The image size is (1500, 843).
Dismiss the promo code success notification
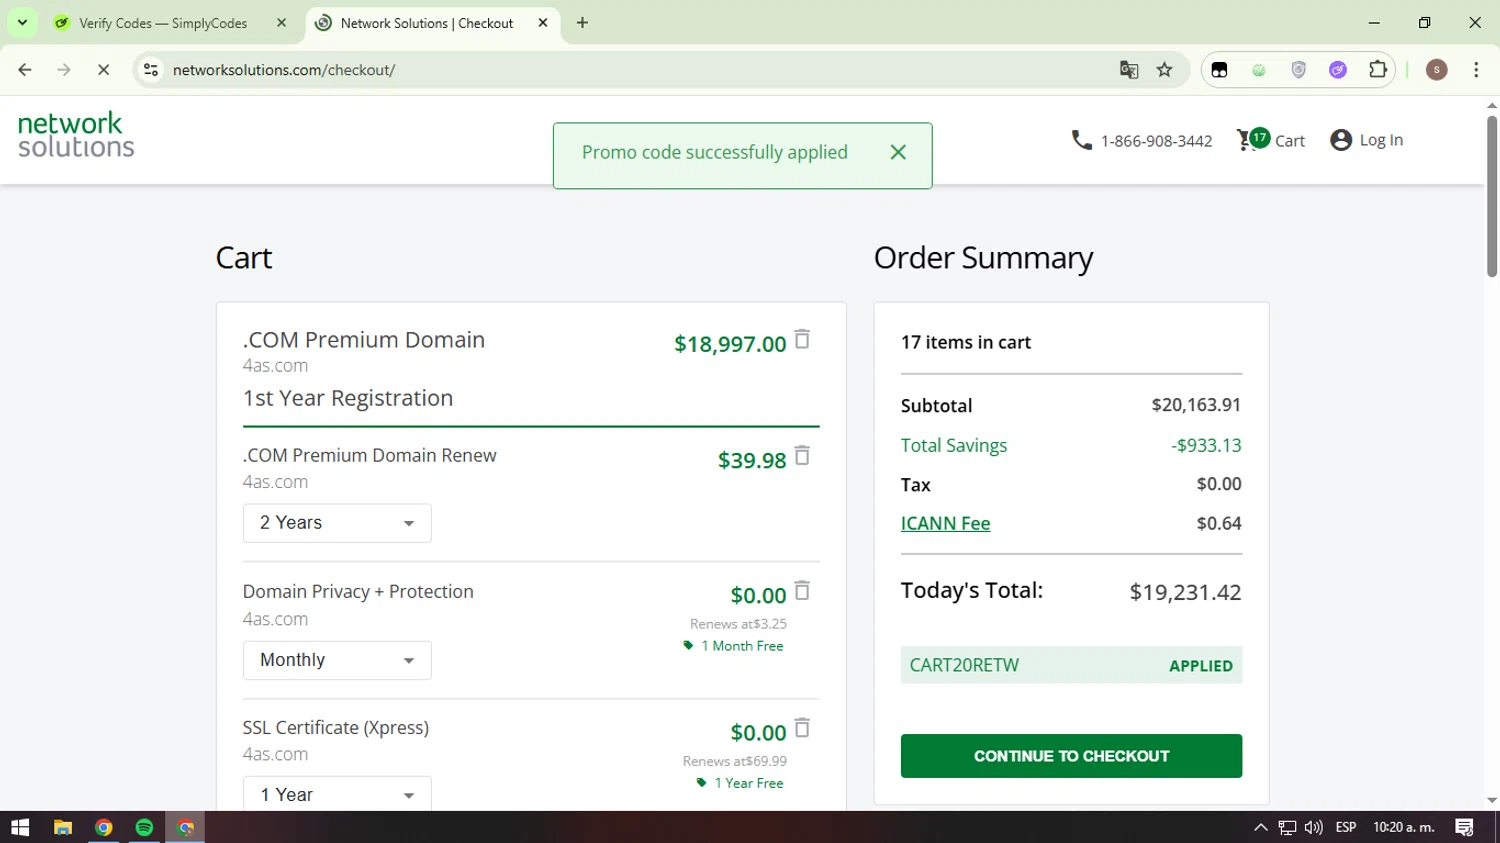(898, 152)
